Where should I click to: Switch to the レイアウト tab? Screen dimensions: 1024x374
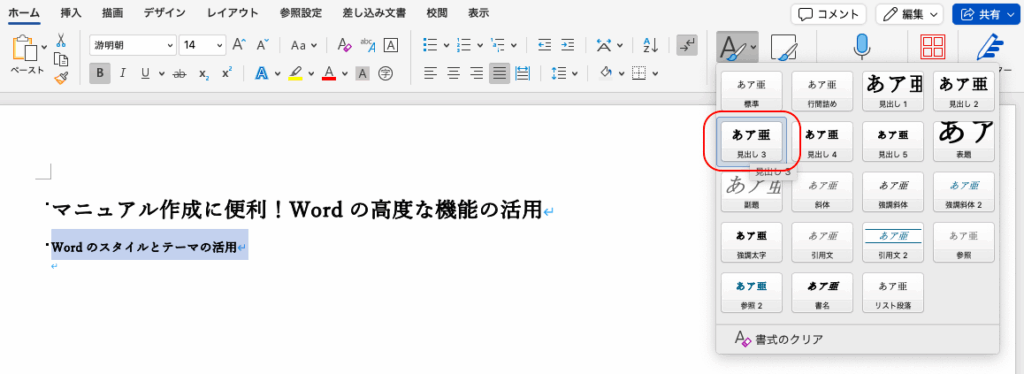pyautogui.click(x=232, y=13)
